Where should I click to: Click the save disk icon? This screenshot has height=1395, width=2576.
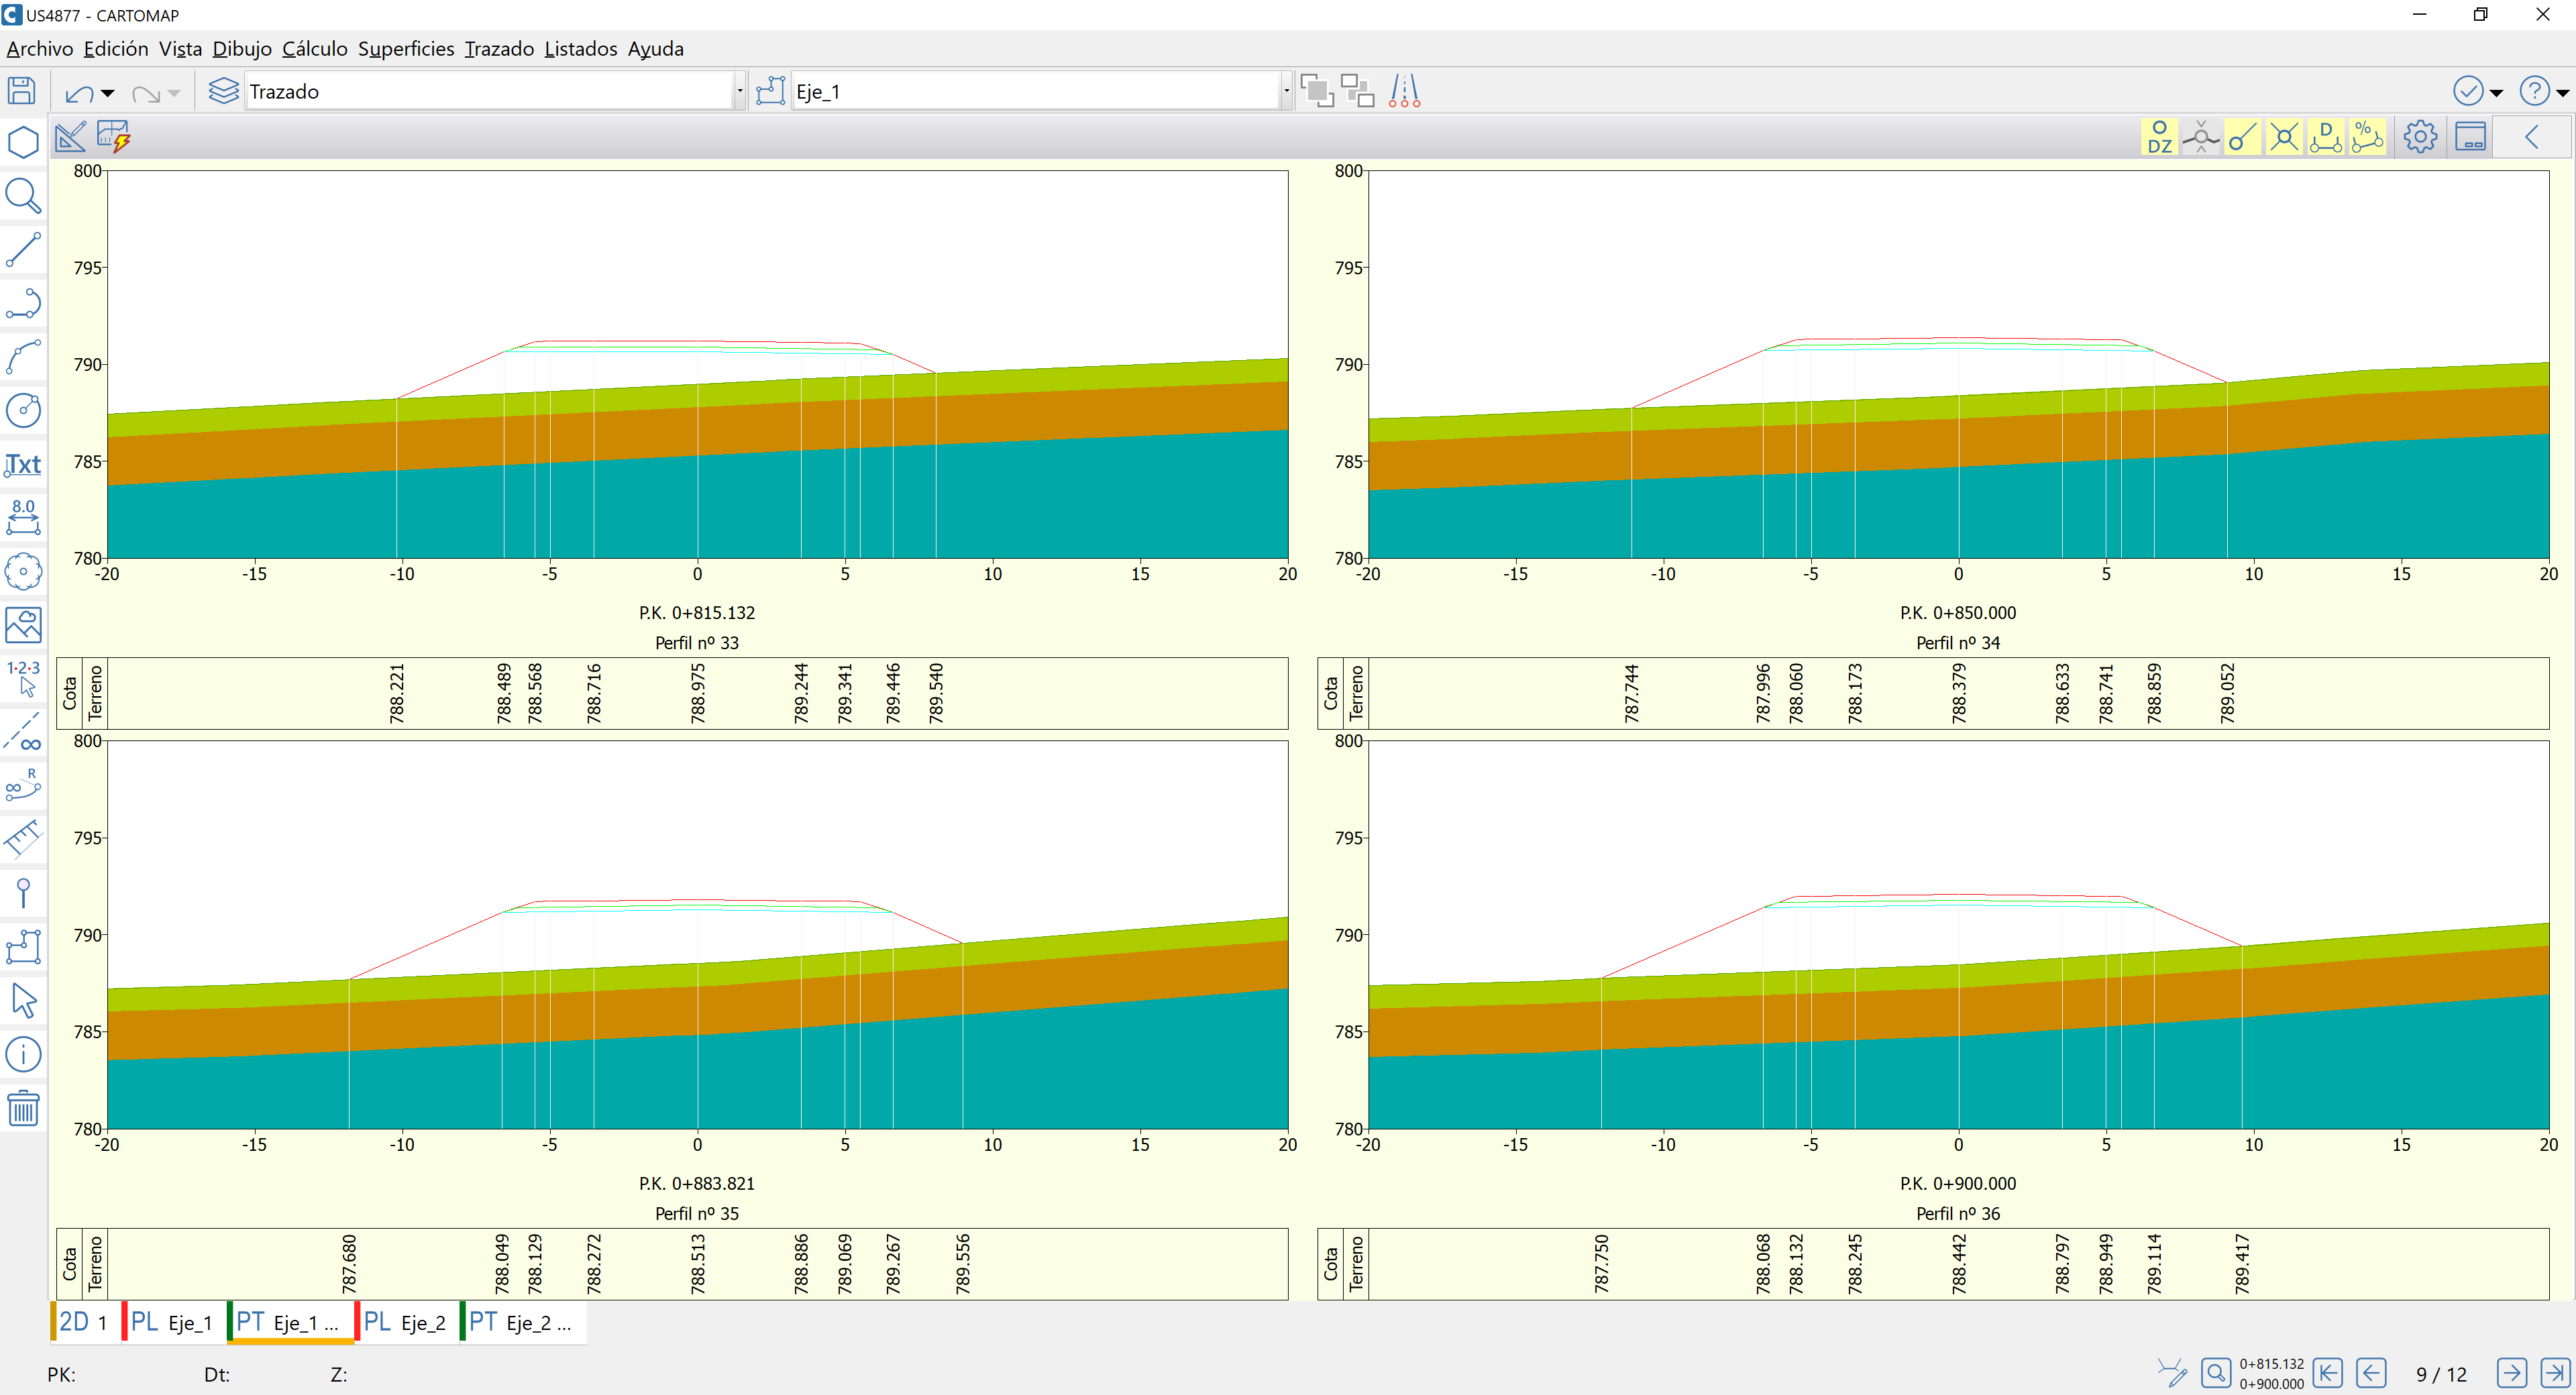[x=21, y=91]
